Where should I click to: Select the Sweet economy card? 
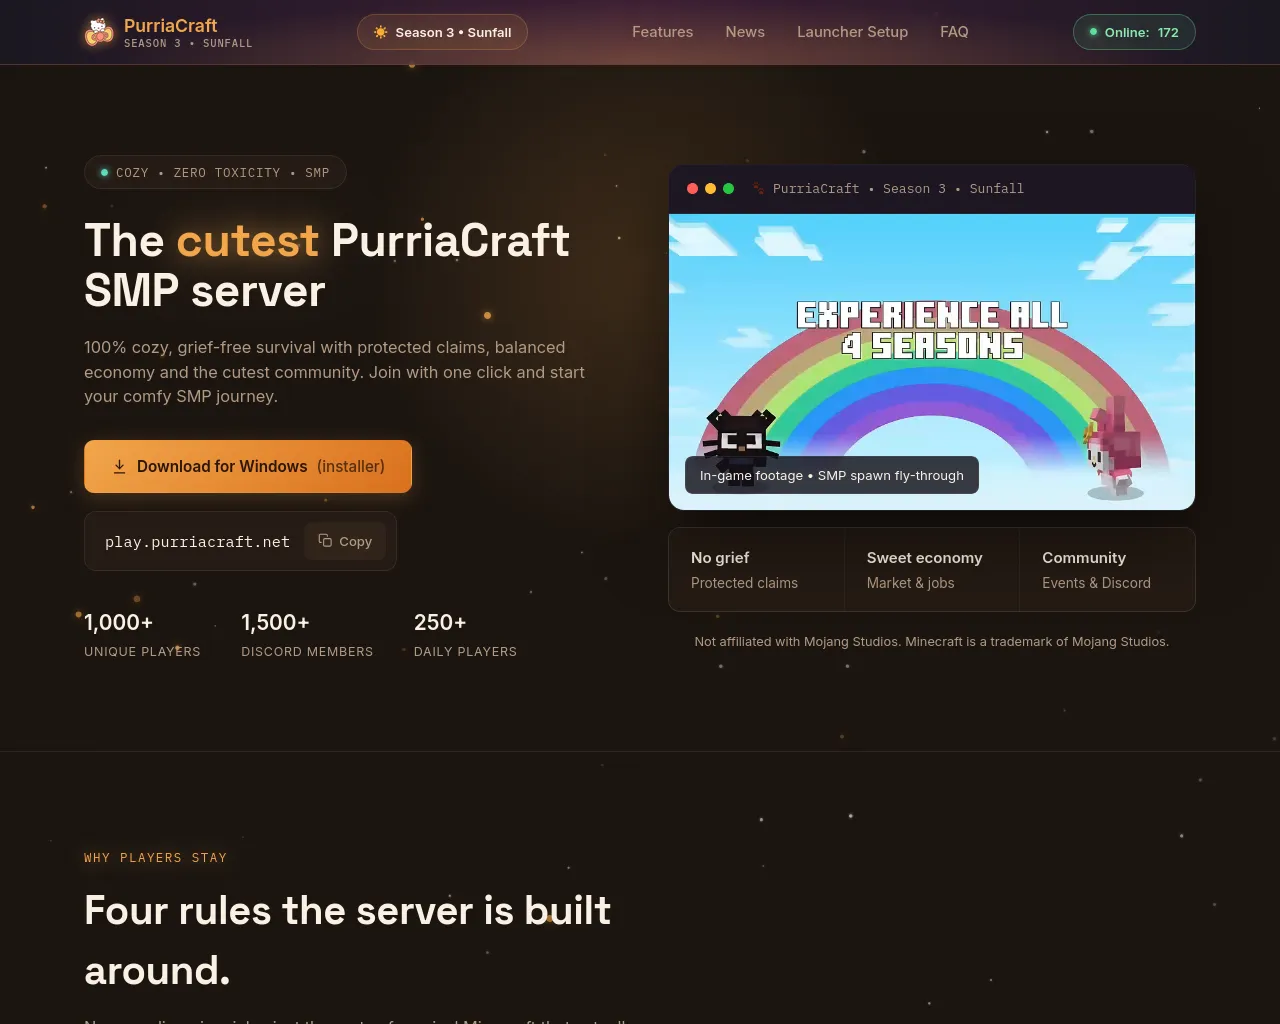coord(932,569)
